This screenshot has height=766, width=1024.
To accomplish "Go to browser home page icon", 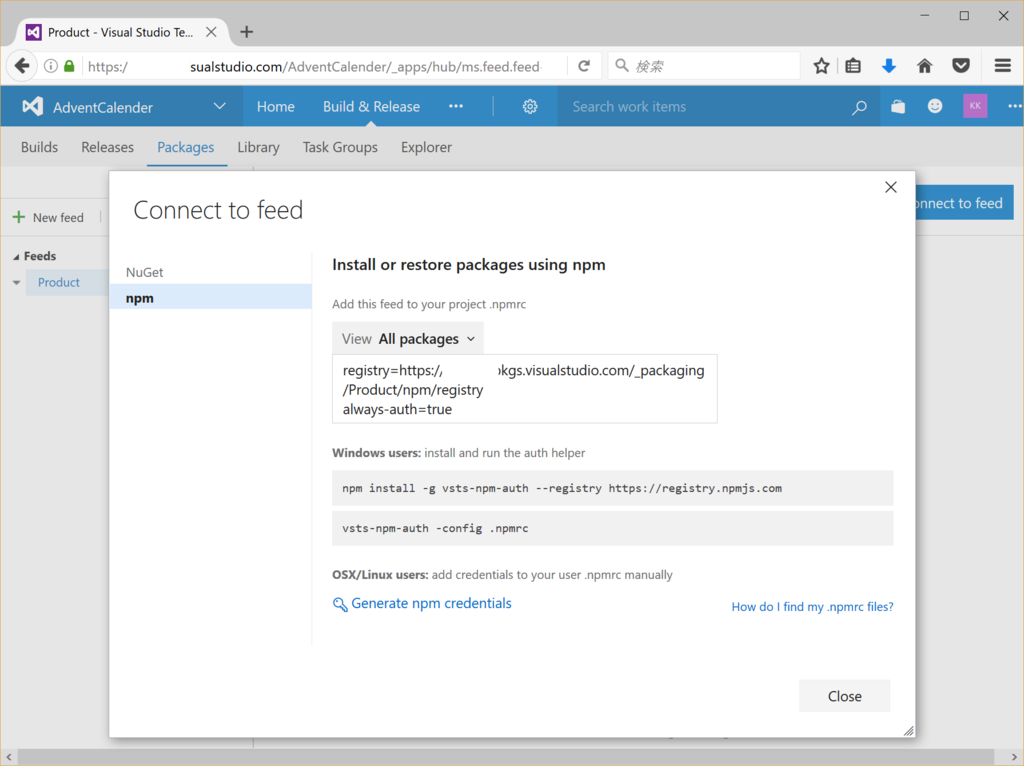I will click(925, 66).
